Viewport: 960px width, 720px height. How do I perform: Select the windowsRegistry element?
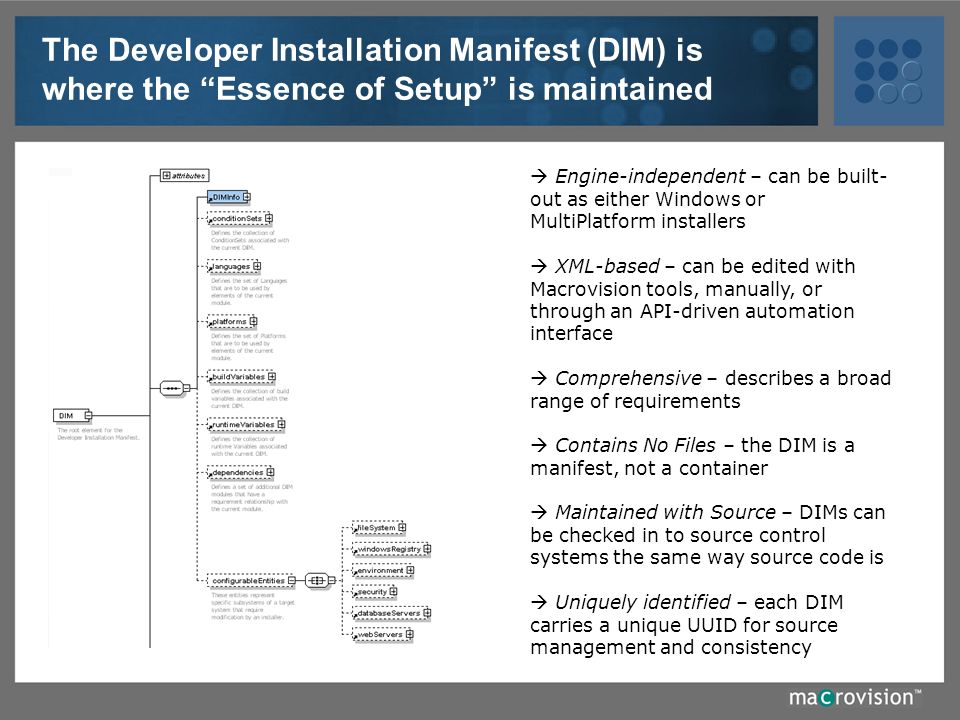[x=389, y=549]
